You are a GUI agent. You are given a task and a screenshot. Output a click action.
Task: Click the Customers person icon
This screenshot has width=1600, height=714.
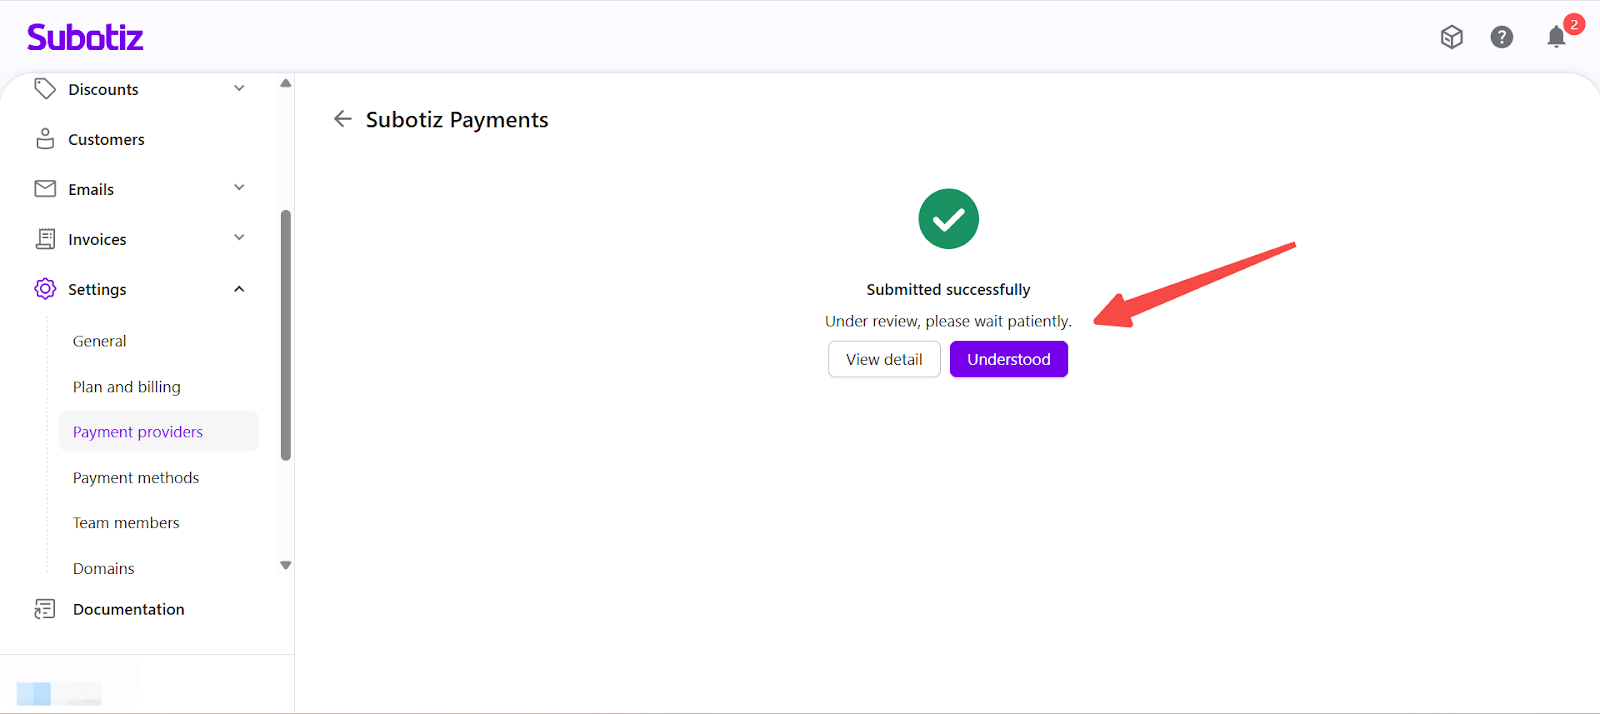[x=45, y=139]
